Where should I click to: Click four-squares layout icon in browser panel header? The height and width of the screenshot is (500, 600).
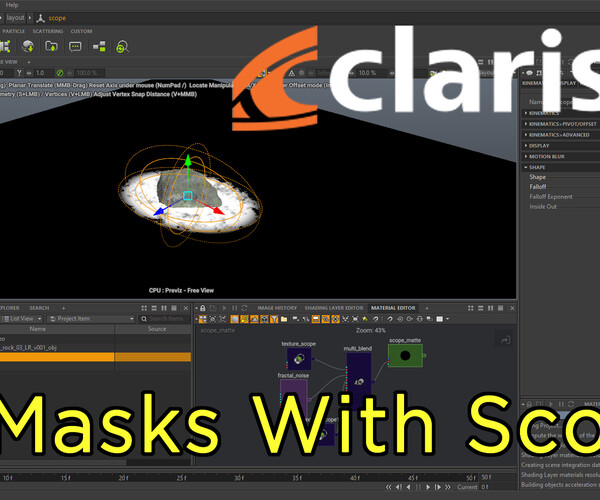(x=144, y=308)
